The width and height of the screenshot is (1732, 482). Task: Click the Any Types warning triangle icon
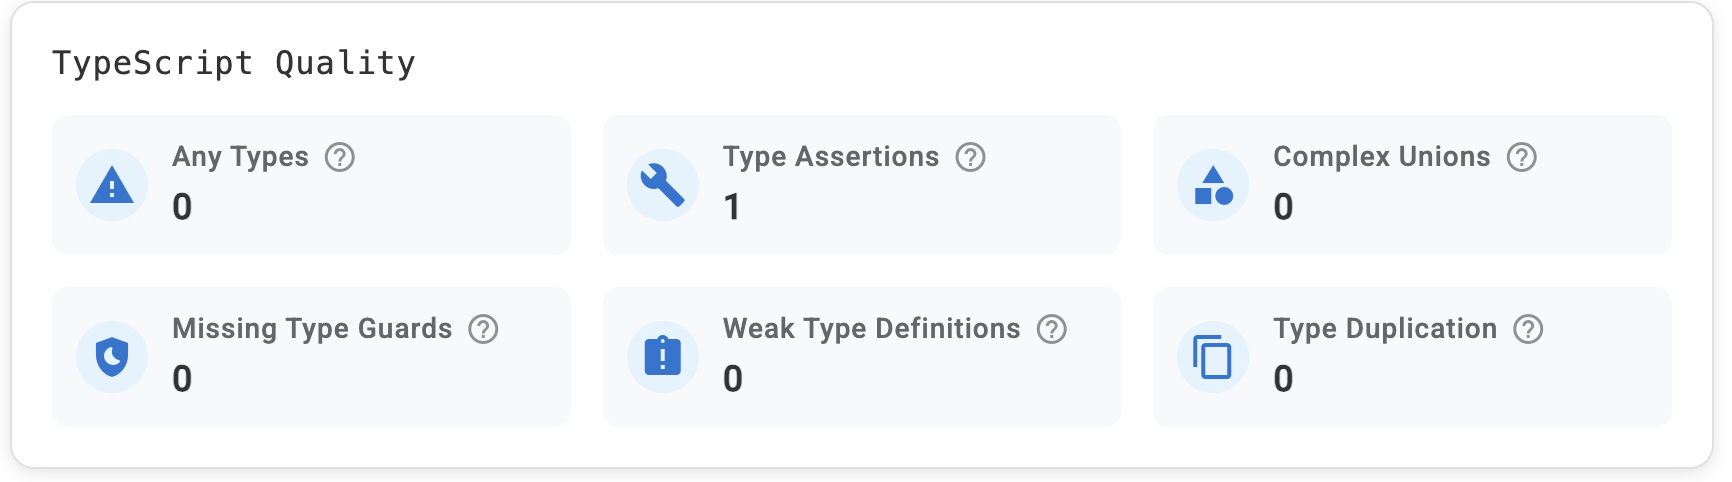tap(112, 185)
